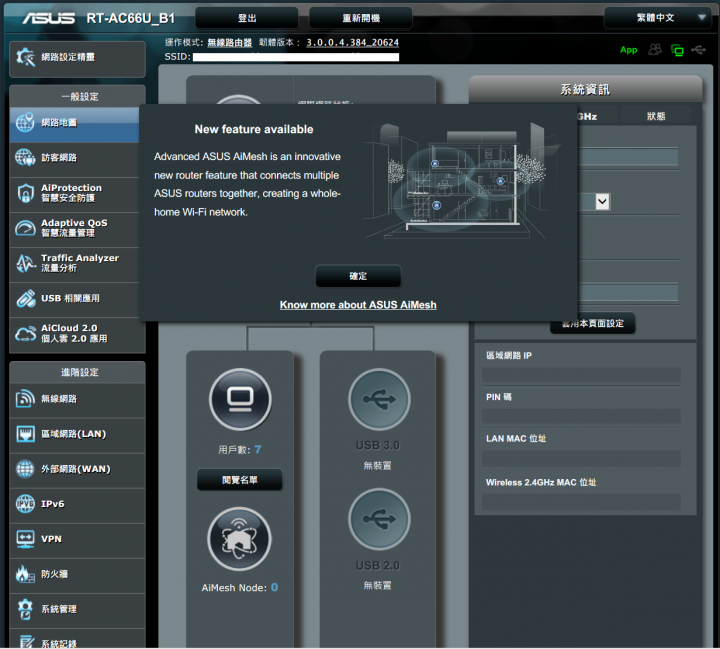
Task: Open the 區域網路(LAN) icon
Action: click(25, 434)
